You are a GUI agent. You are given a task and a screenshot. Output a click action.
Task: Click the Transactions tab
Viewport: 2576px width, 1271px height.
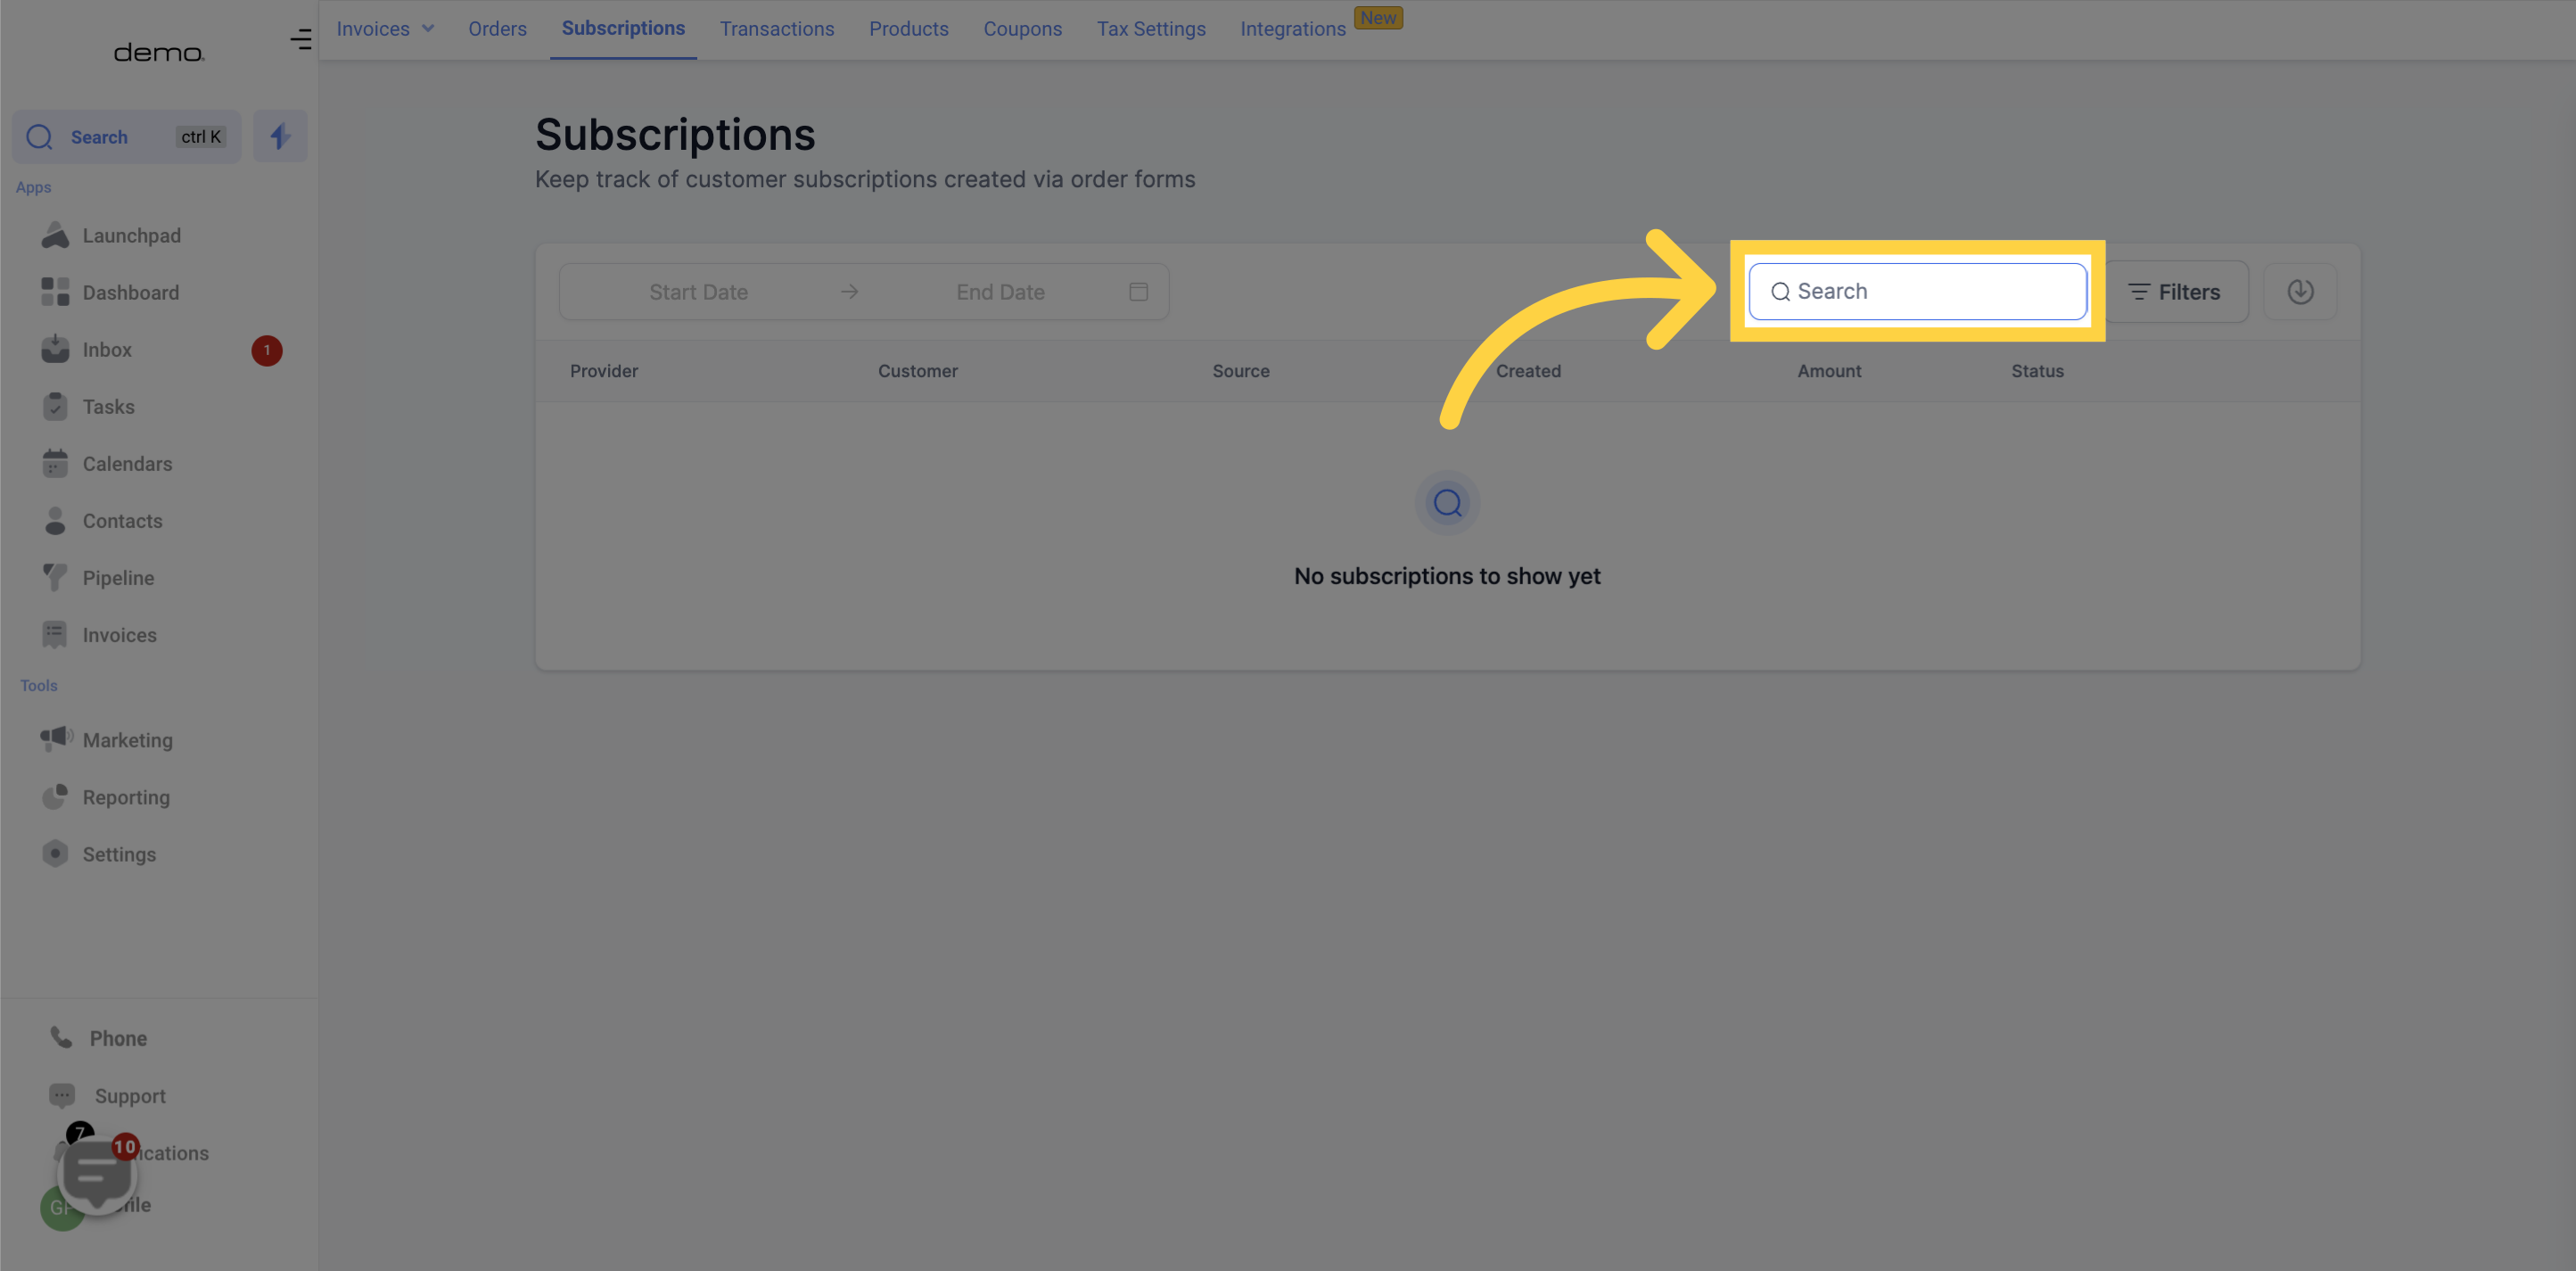(x=777, y=28)
